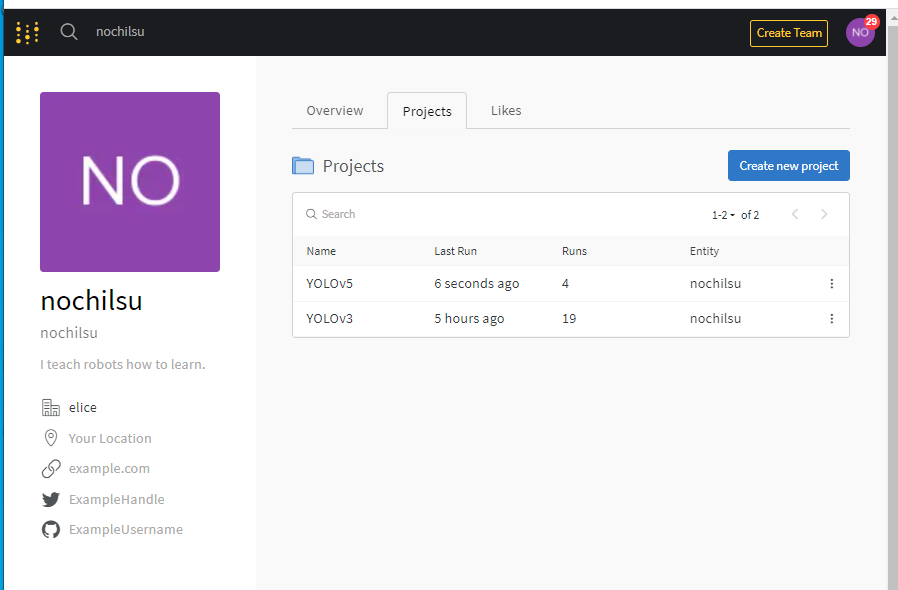Click the runs count 4 cell

tap(565, 284)
